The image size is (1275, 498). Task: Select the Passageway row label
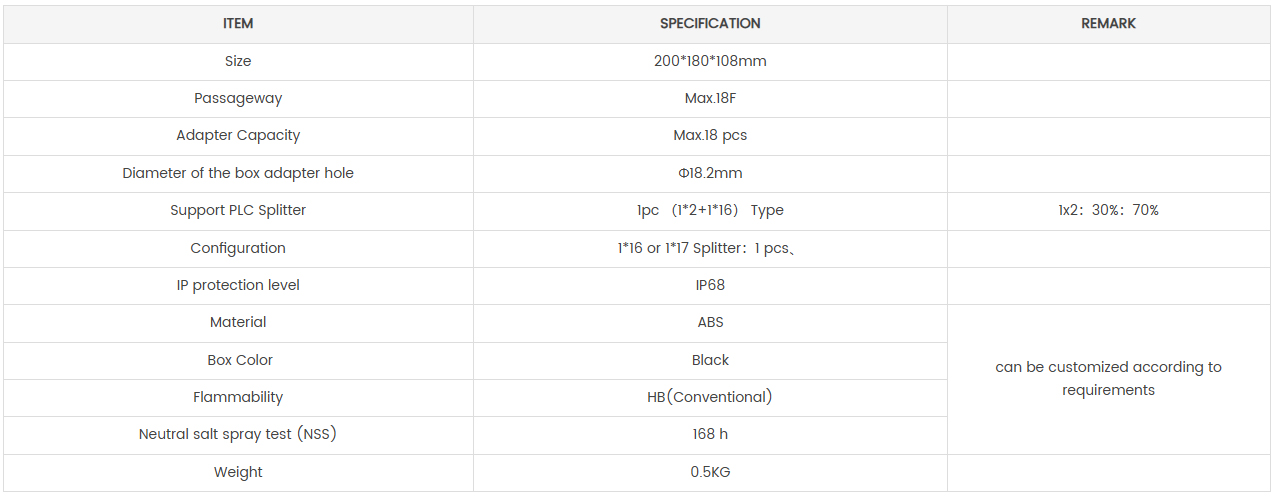pyautogui.click(x=238, y=98)
